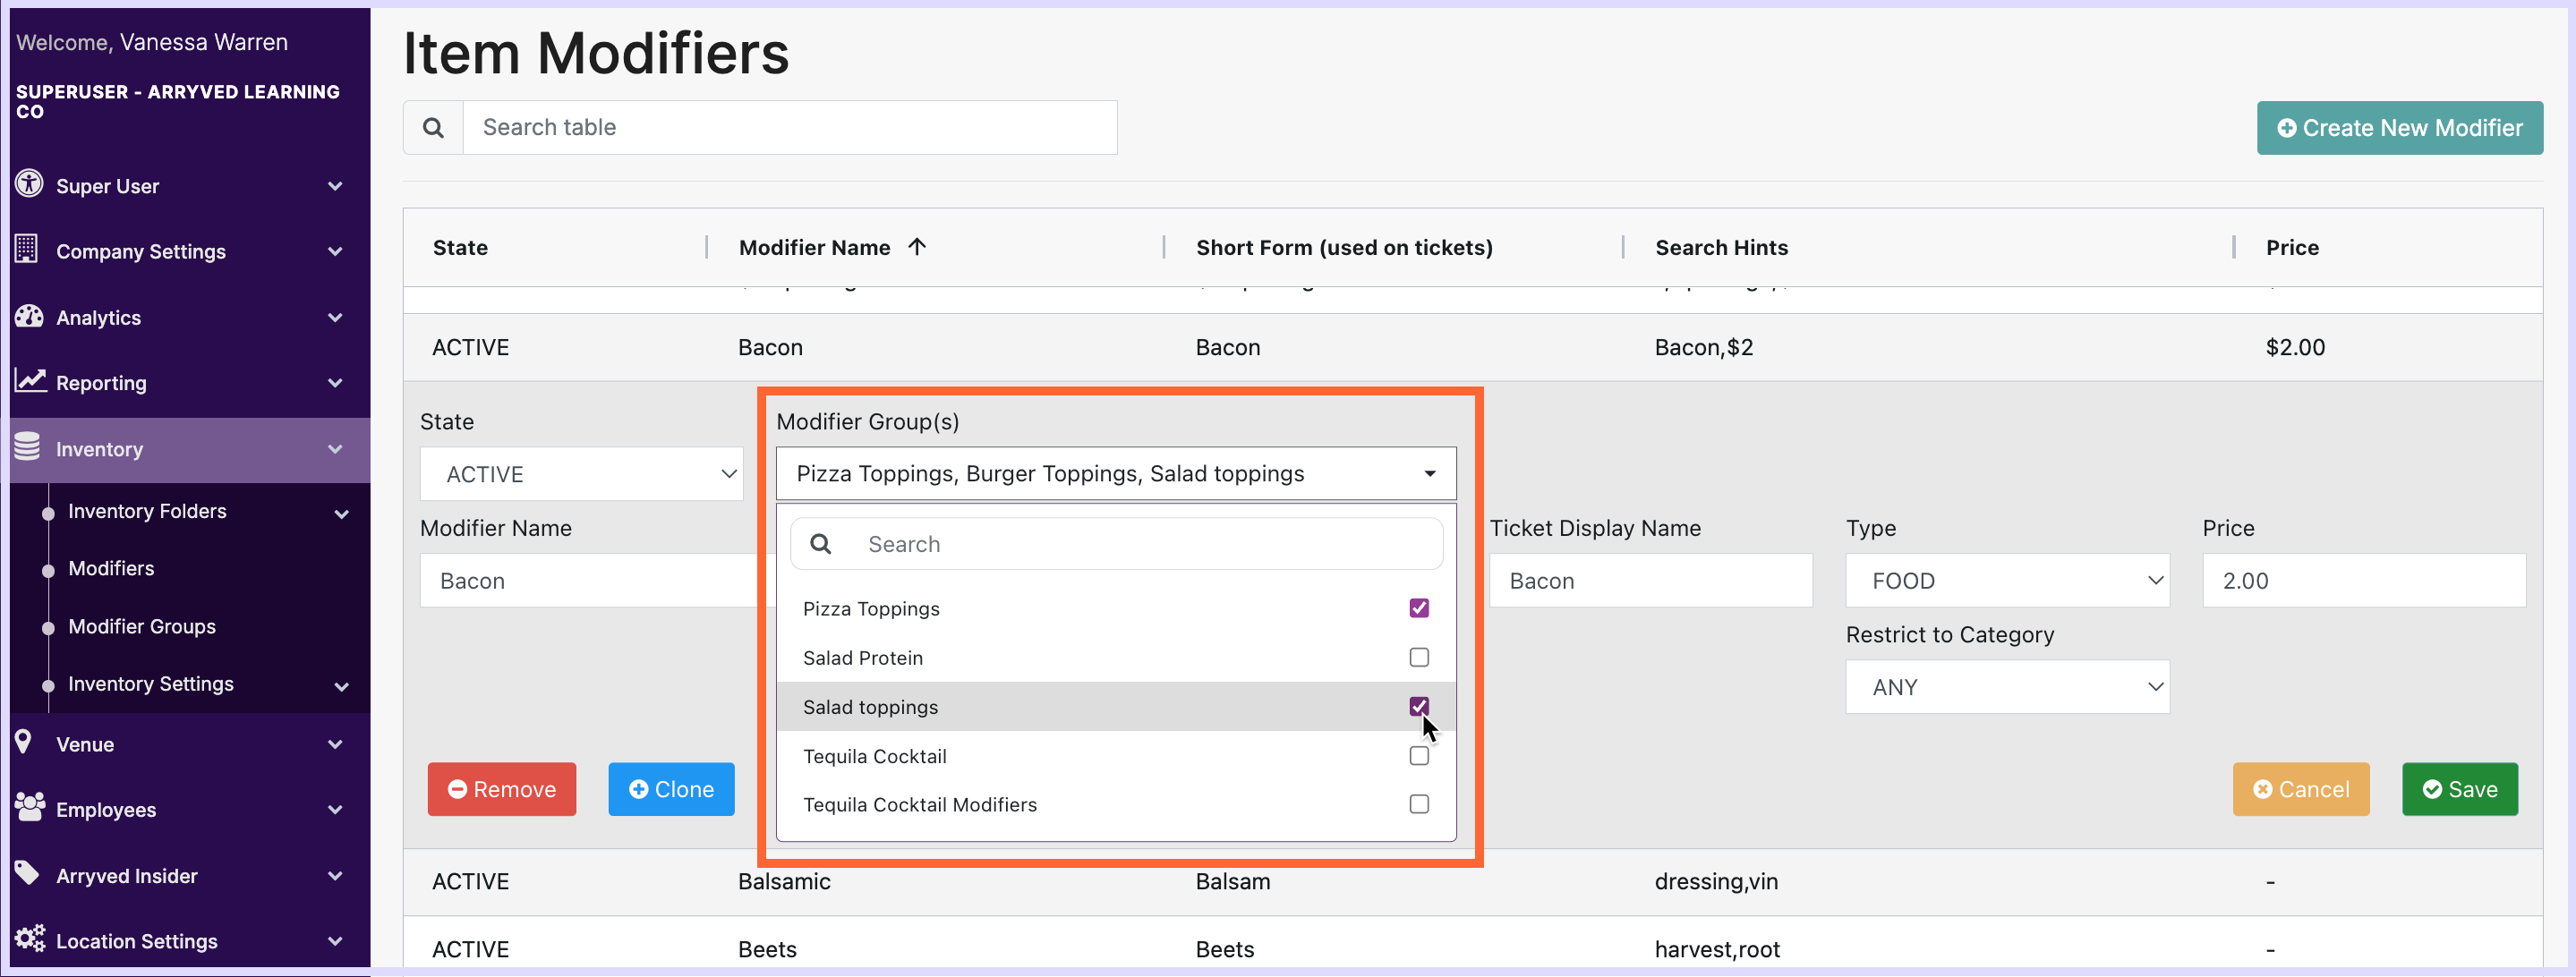Go to Modifiers in the Inventory menu
Image resolution: width=2576 pixels, height=977 pixels.
pyautogui.click(x=111, y=568)
